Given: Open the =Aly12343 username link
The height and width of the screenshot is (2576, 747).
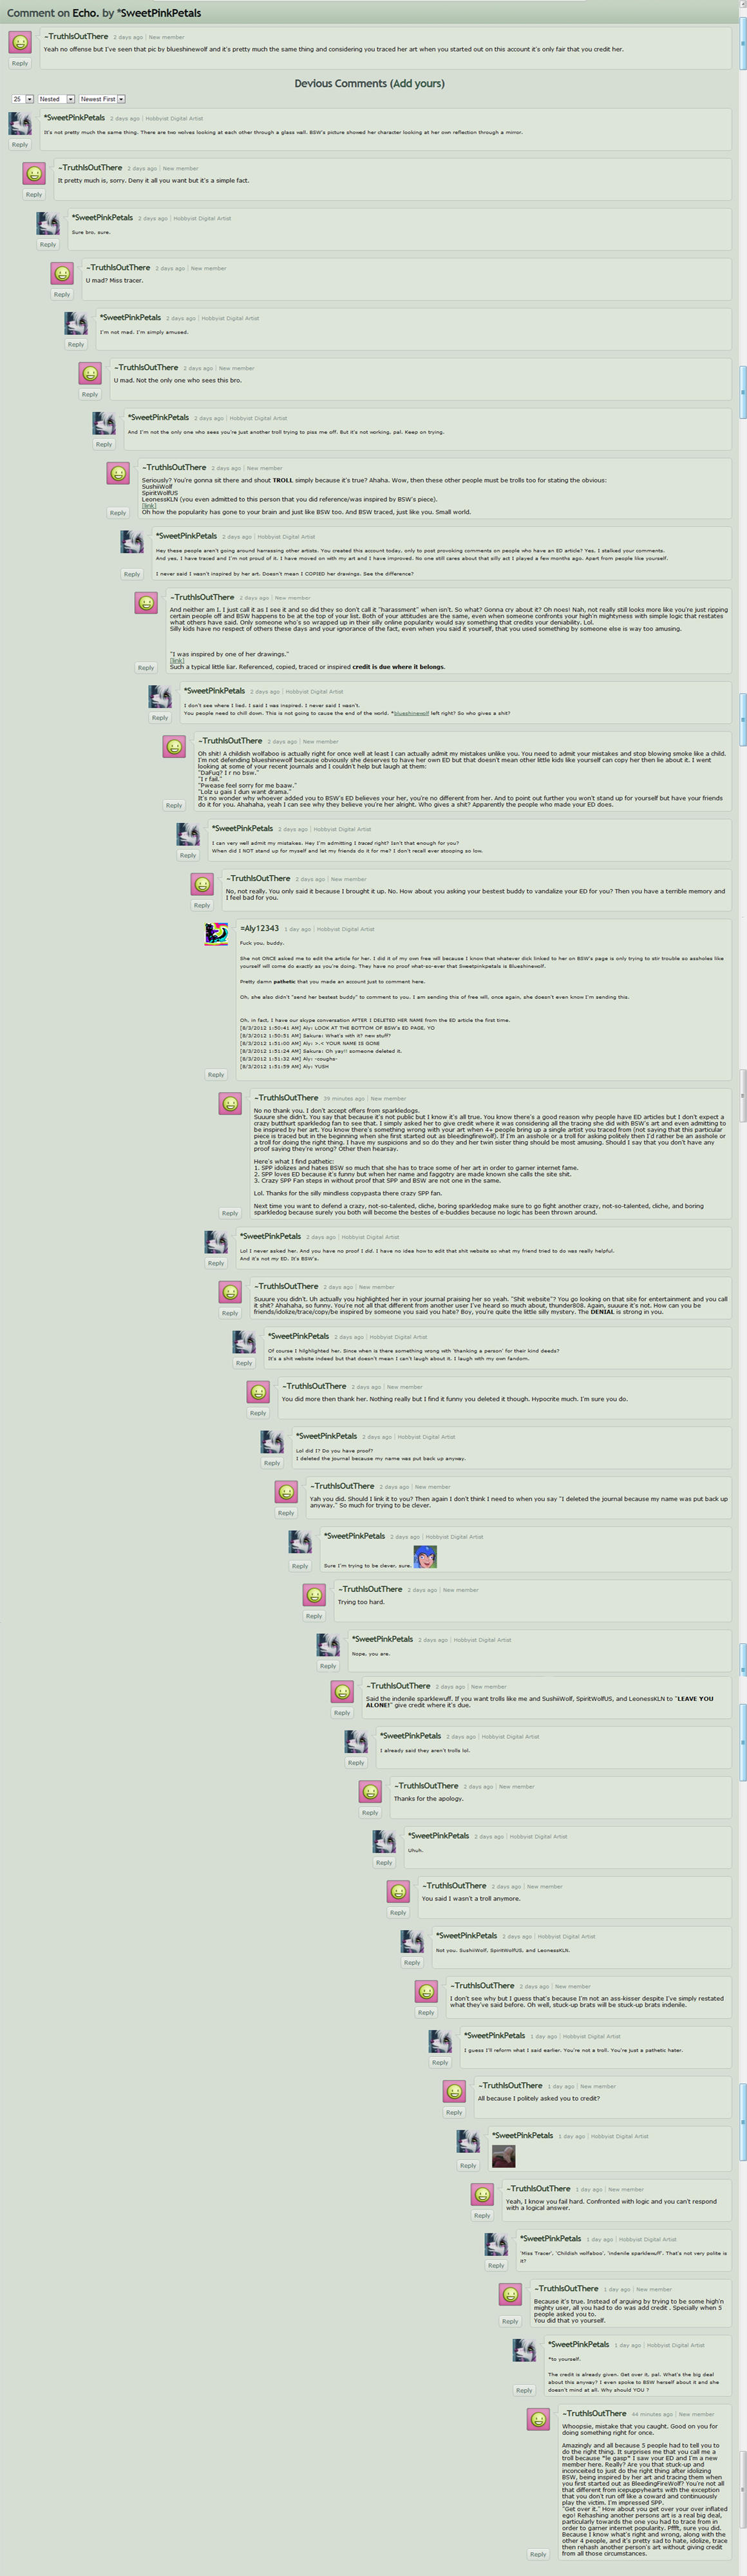Looking at the screenshot, I should (x=260, y=928).
